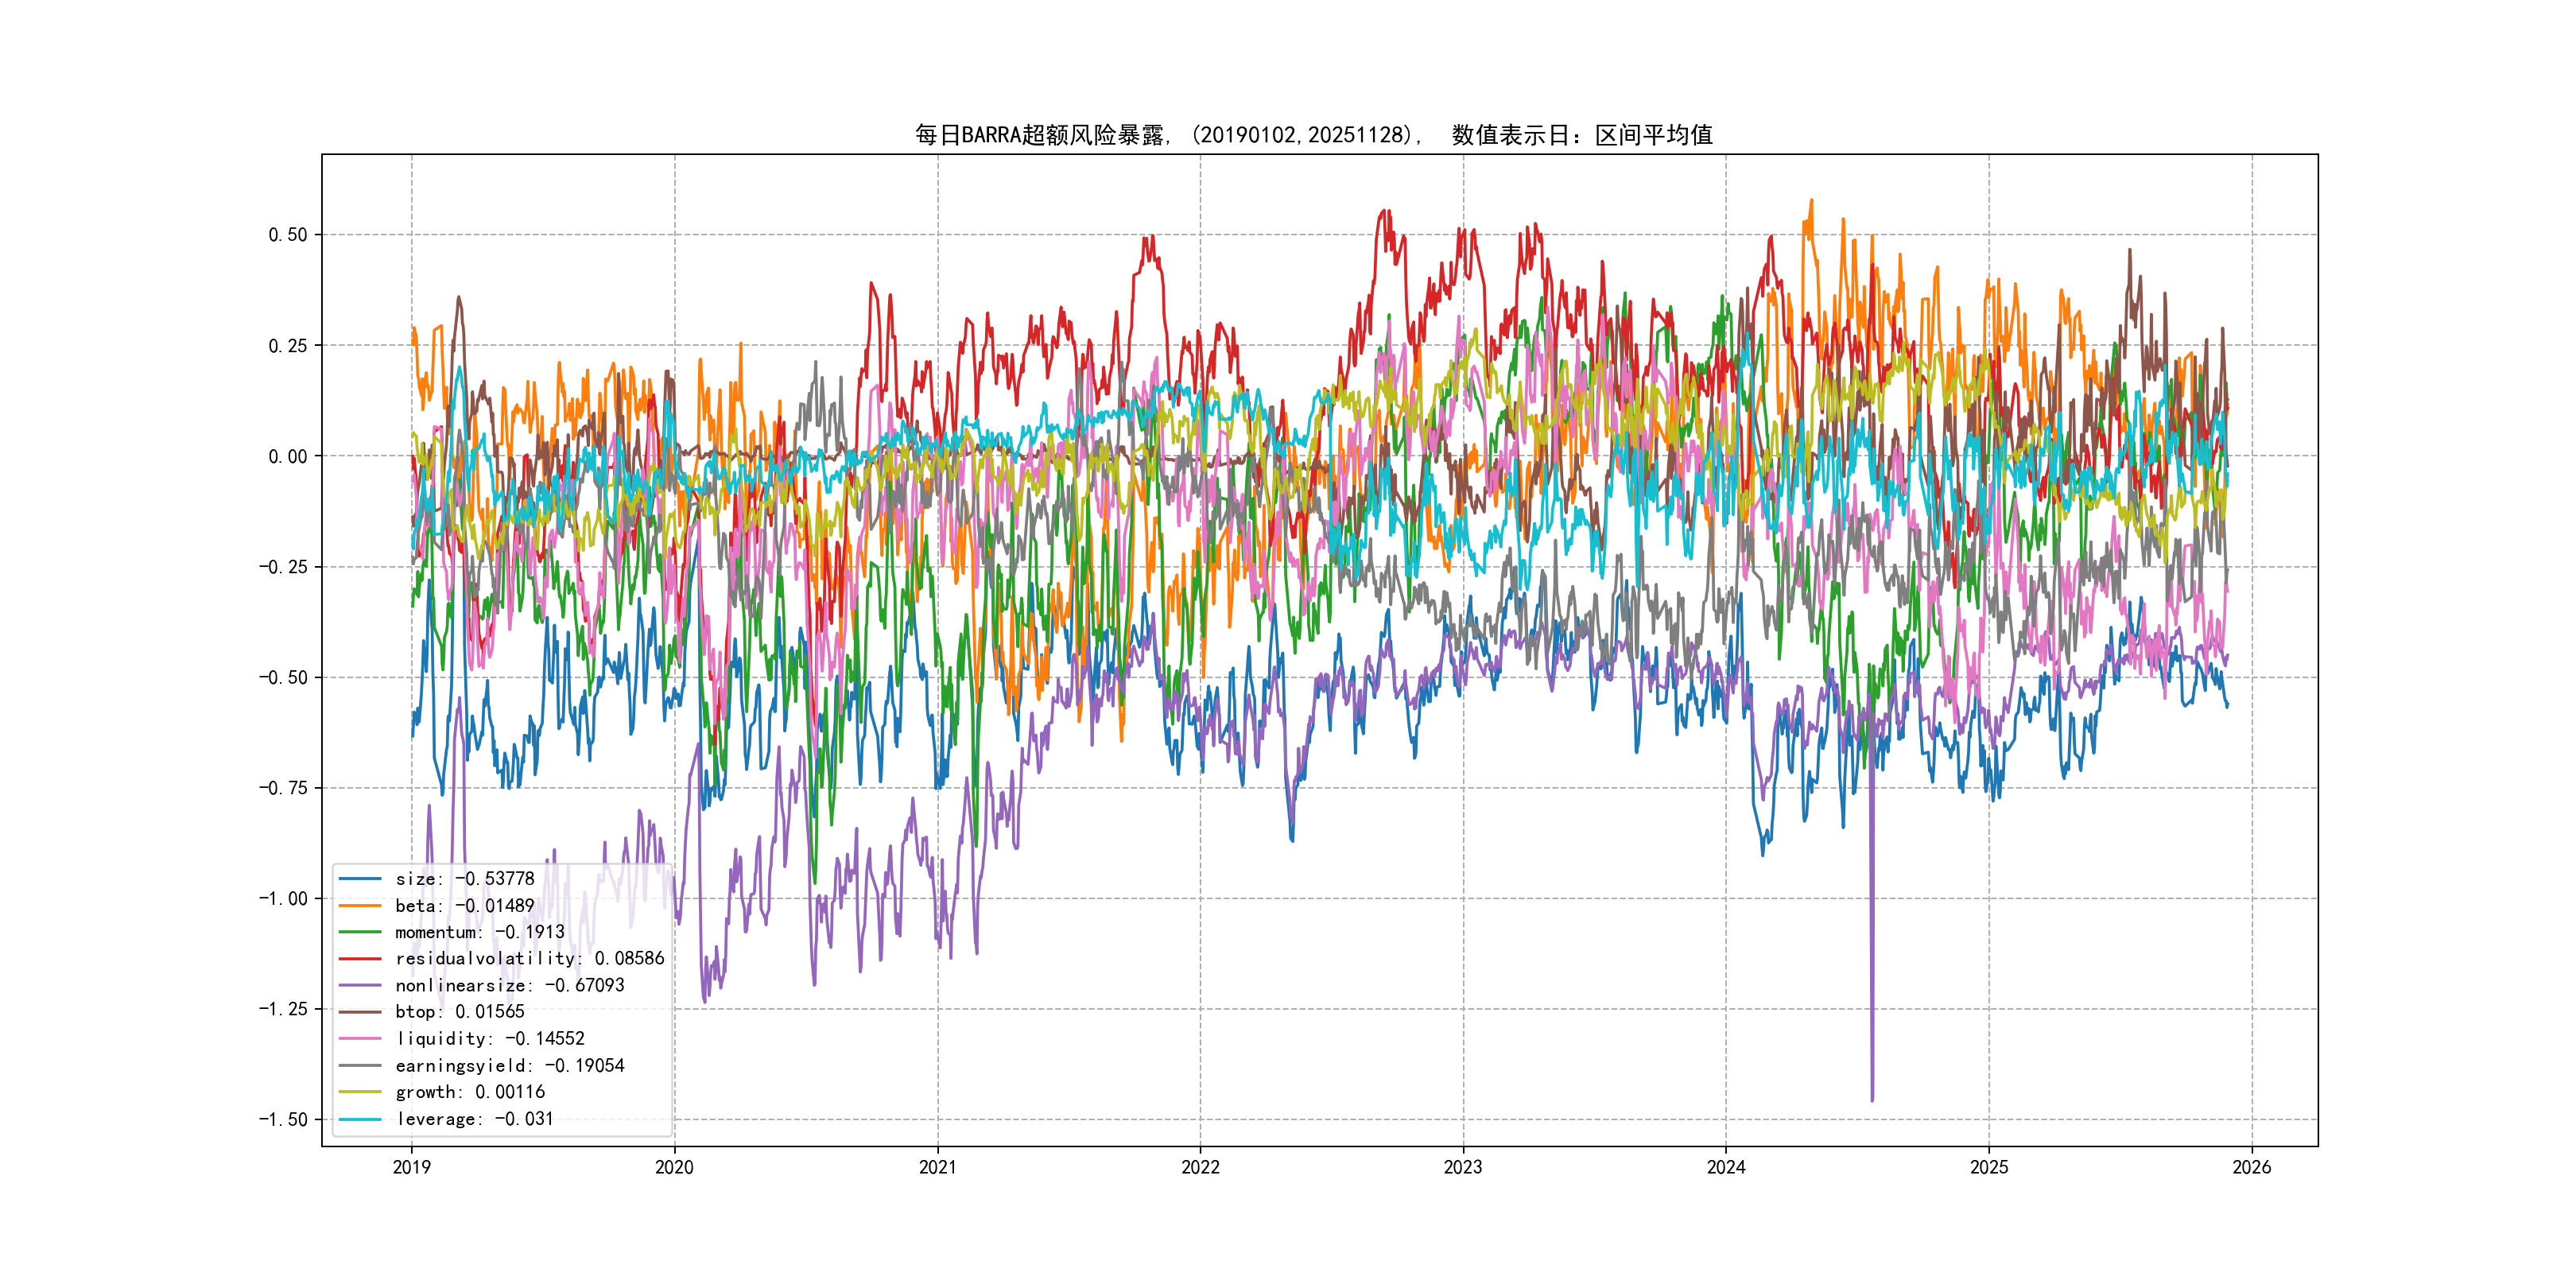The height and width of the screenshot is (1288, 2576).
Task: Click the 2019 x-axis tick label
Action: pyautogui.click(x=411, y=1167)
